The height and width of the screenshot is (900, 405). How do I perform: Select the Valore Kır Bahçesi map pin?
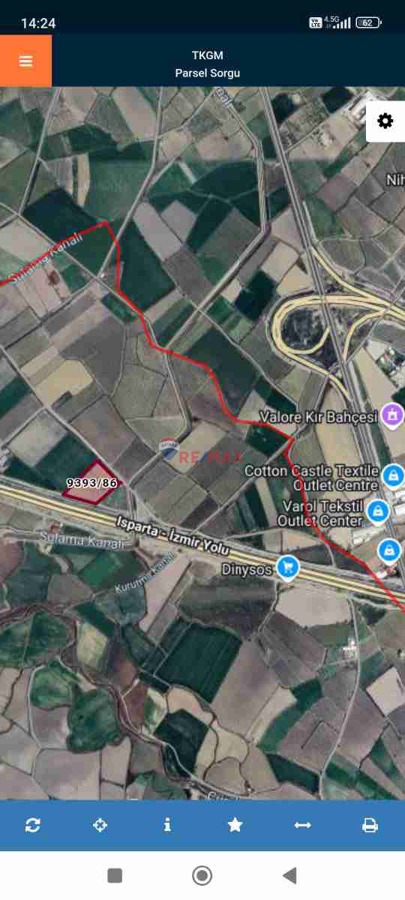pos(393,416)
